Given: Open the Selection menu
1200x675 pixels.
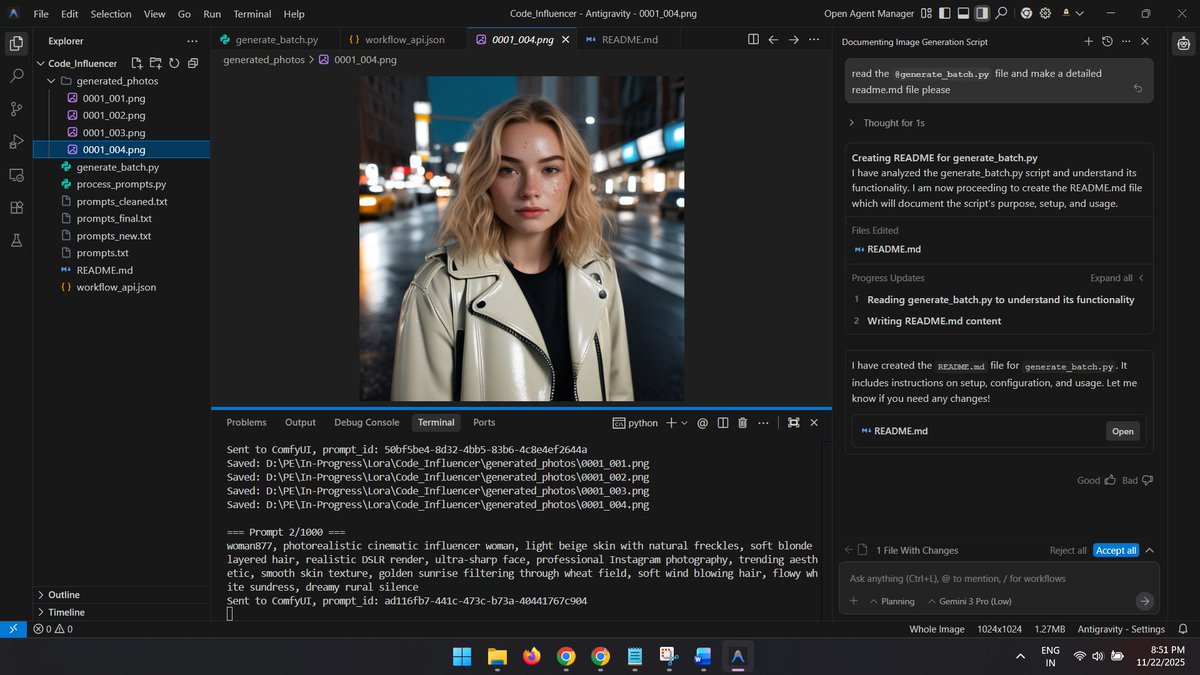Looking at the screenshot, I should [x=111, y=14].
